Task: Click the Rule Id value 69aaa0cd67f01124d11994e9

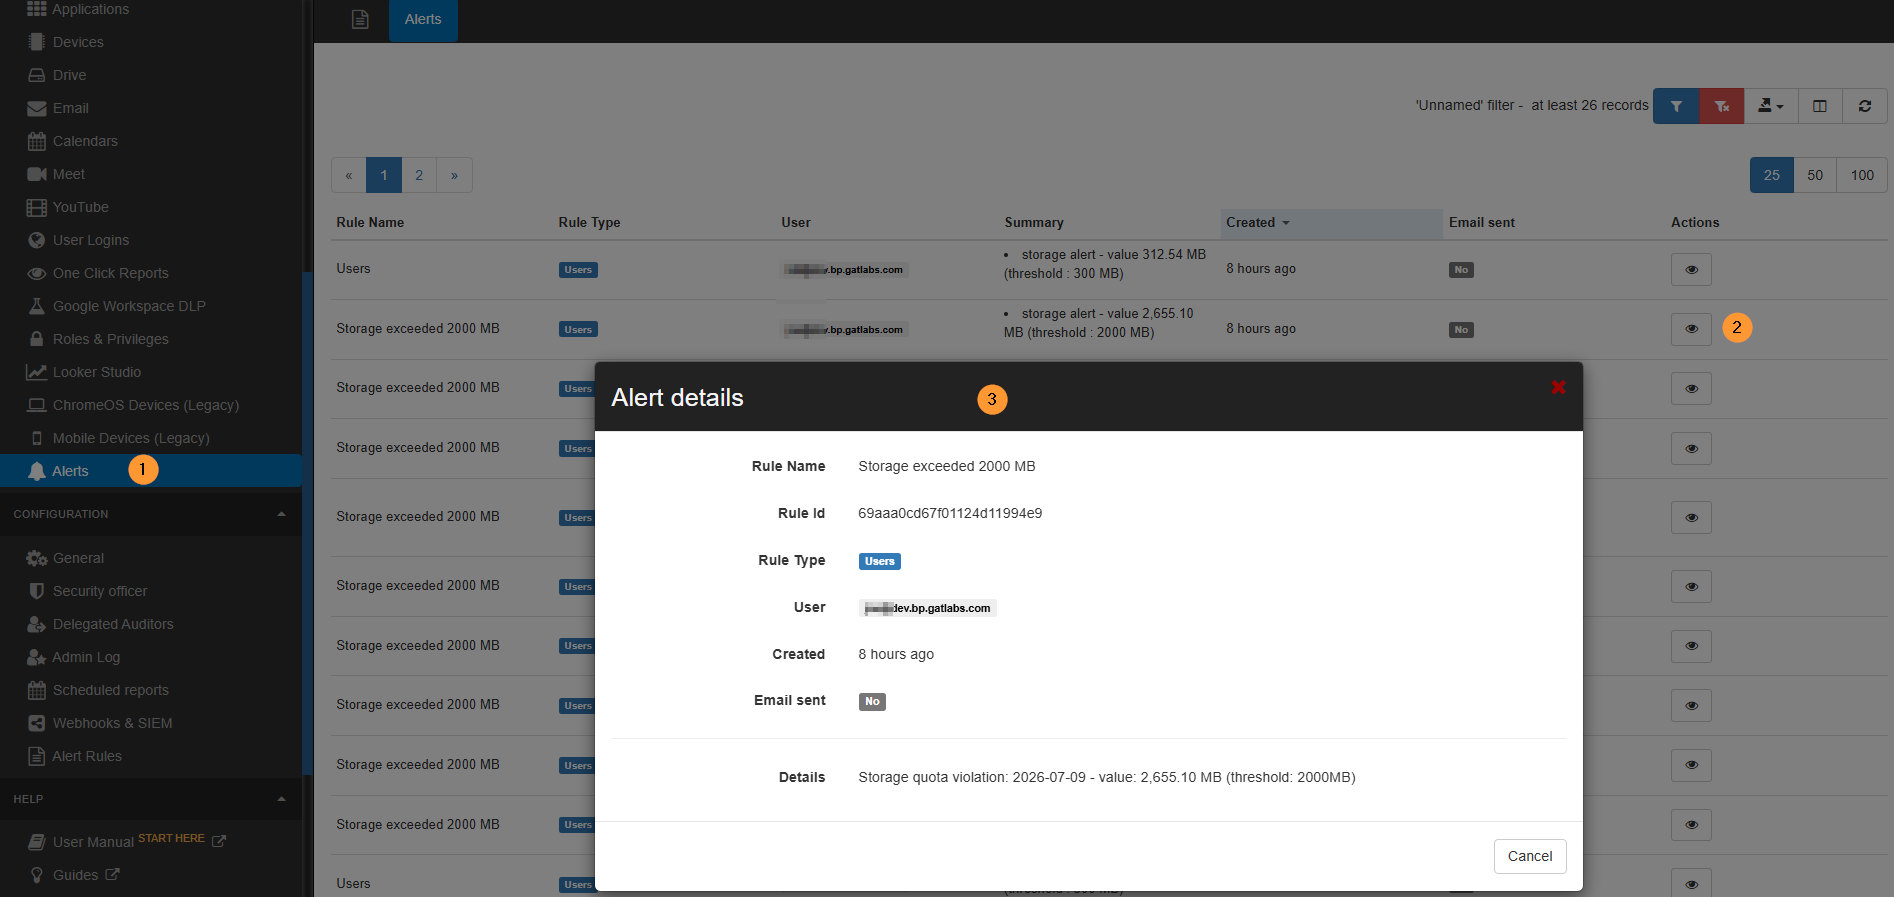Action: [950, 513]
